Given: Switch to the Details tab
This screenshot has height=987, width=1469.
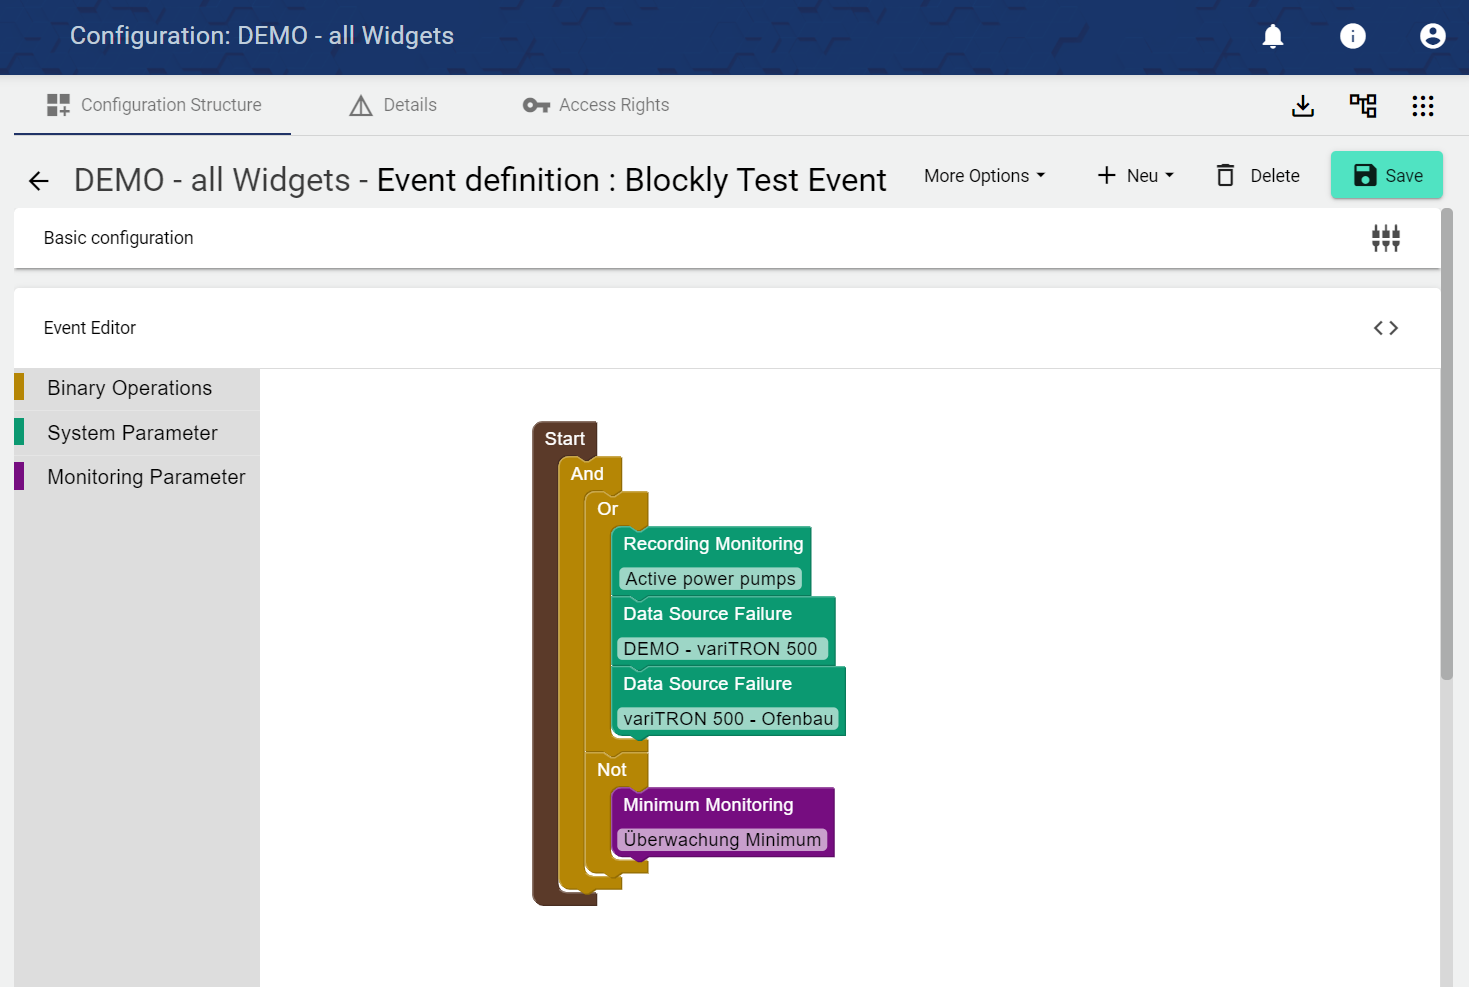Looking at the screenshot, I should pos(393,105).
